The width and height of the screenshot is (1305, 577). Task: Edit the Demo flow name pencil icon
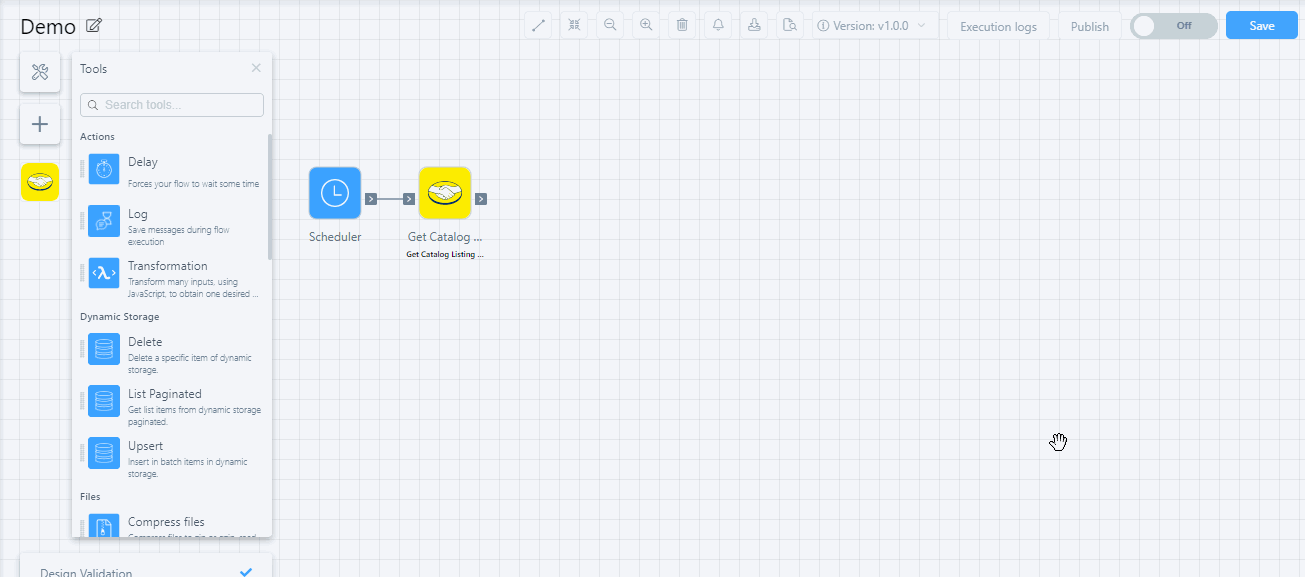pyautogui.click(x=94, y=26)
